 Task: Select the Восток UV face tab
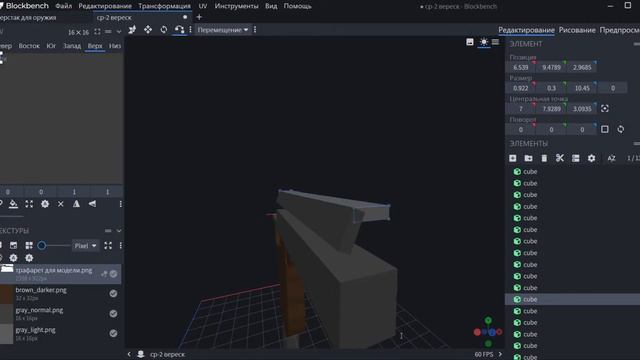(29, 46)
